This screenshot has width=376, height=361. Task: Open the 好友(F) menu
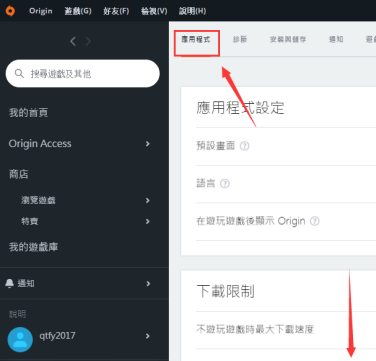click(116, 11)
